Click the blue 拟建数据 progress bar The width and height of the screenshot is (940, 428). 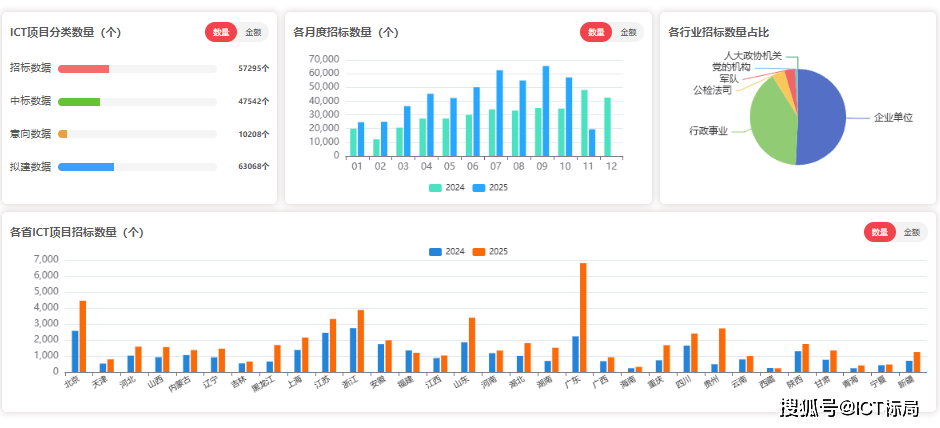pos(86,167)
